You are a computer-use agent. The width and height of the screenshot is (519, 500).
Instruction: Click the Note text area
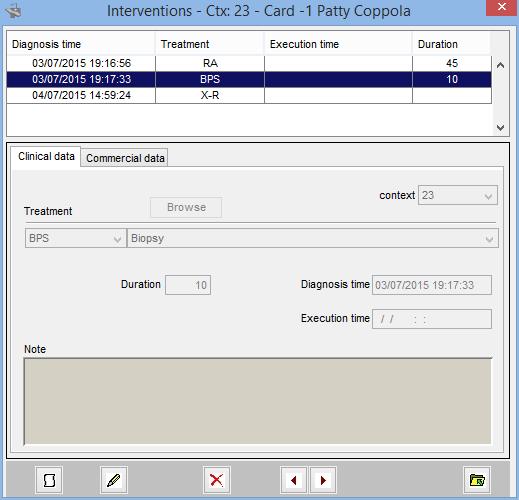click(258, 401)
